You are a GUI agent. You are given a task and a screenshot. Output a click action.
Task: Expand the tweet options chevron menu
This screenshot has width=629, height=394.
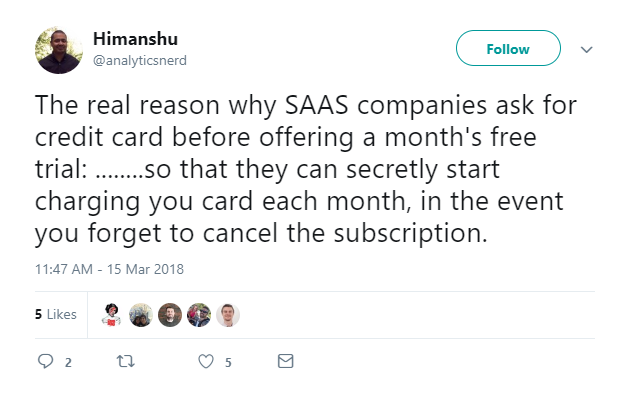point(586,49)
